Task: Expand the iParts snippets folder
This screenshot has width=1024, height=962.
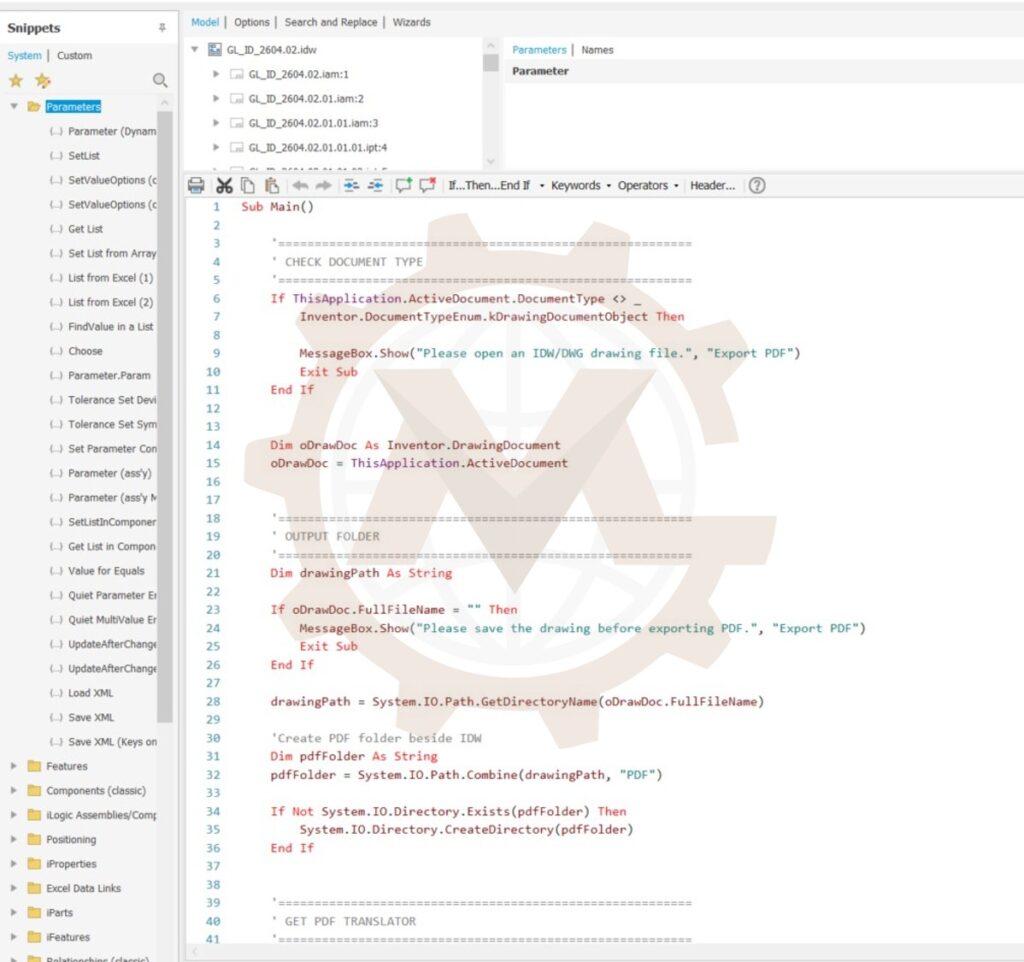Action: click(14, 912)
